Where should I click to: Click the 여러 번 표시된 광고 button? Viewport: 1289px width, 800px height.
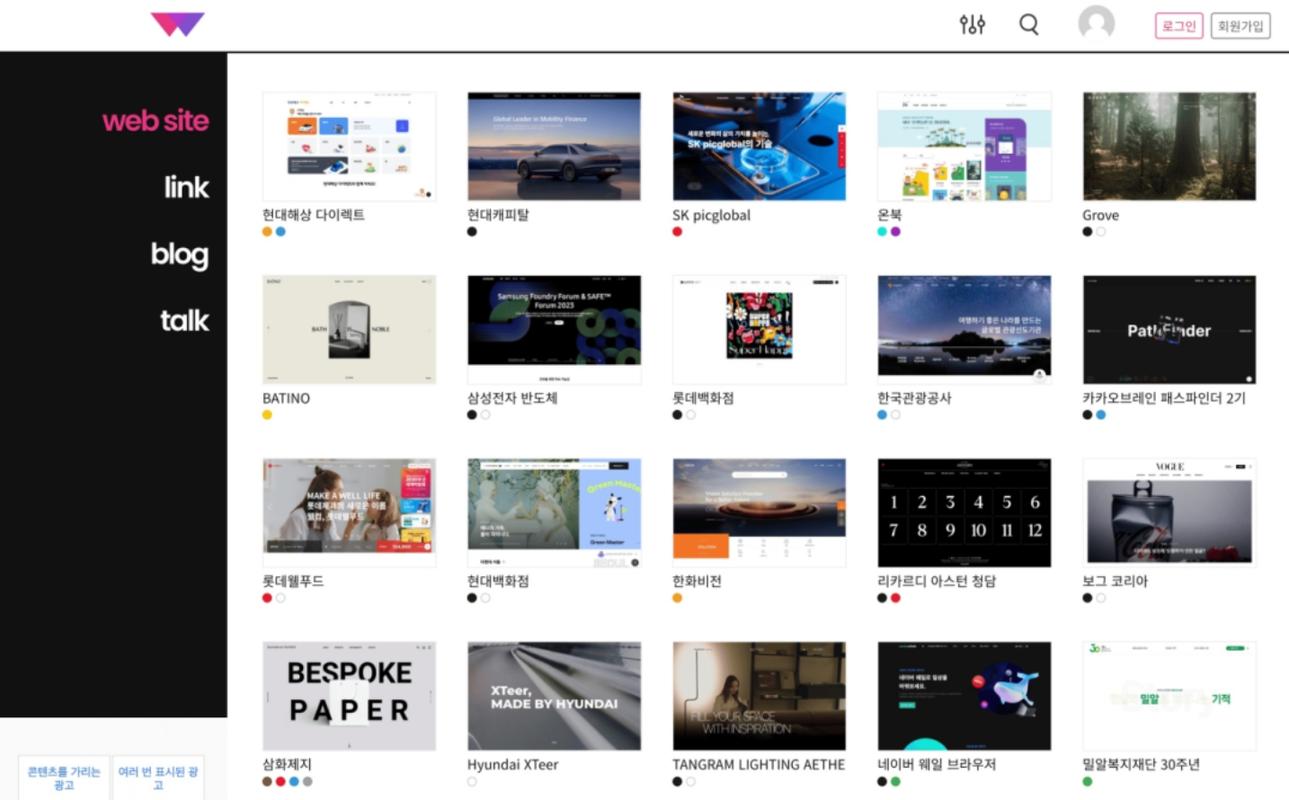click(158, 778)
